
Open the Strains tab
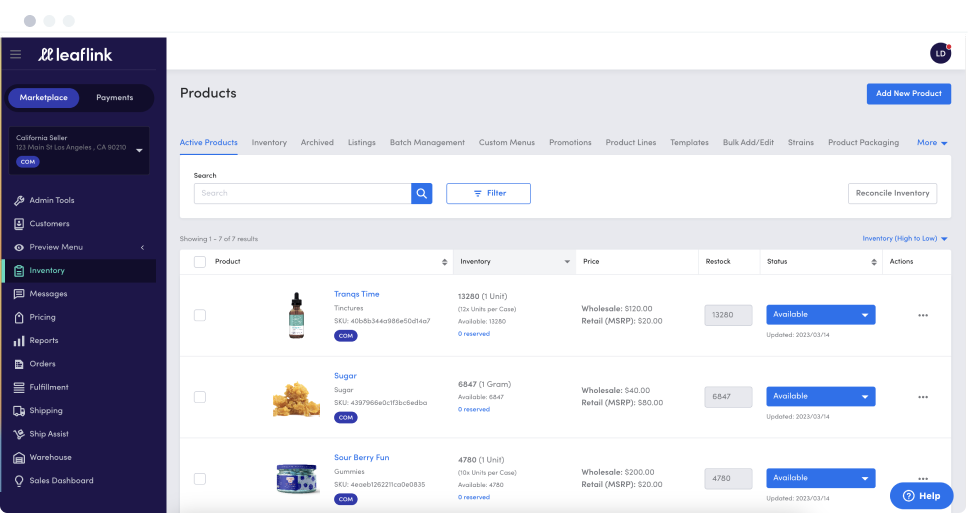[801, 143]
